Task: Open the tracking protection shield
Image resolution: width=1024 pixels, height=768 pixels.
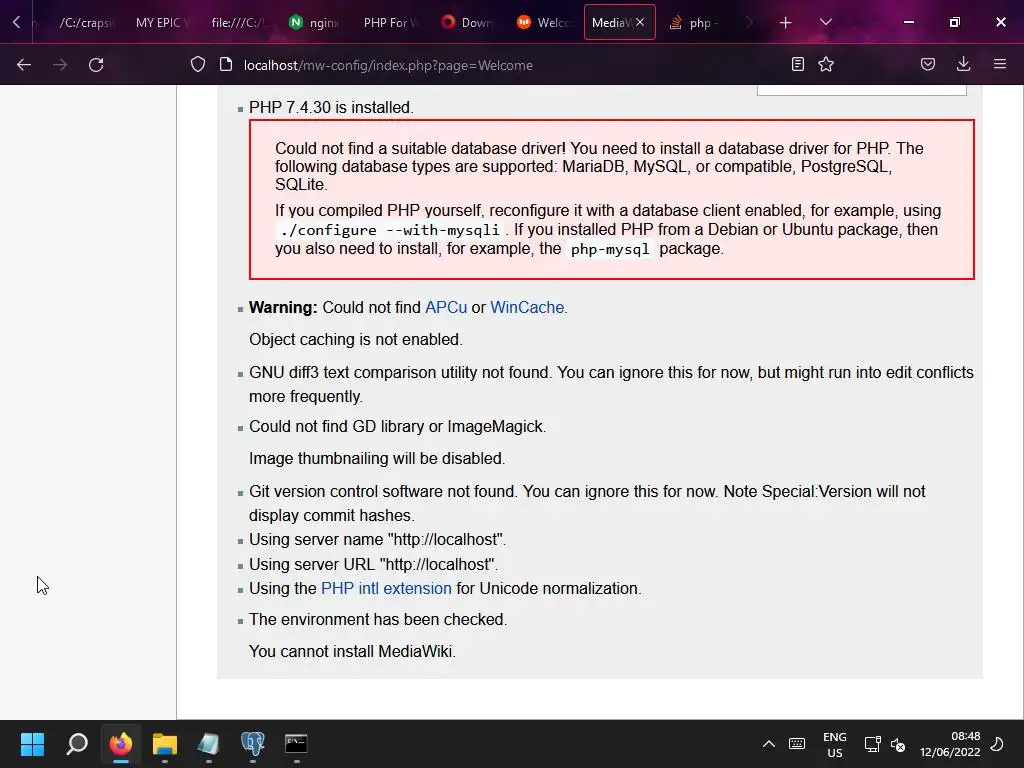Action: [x=198, y=65]
